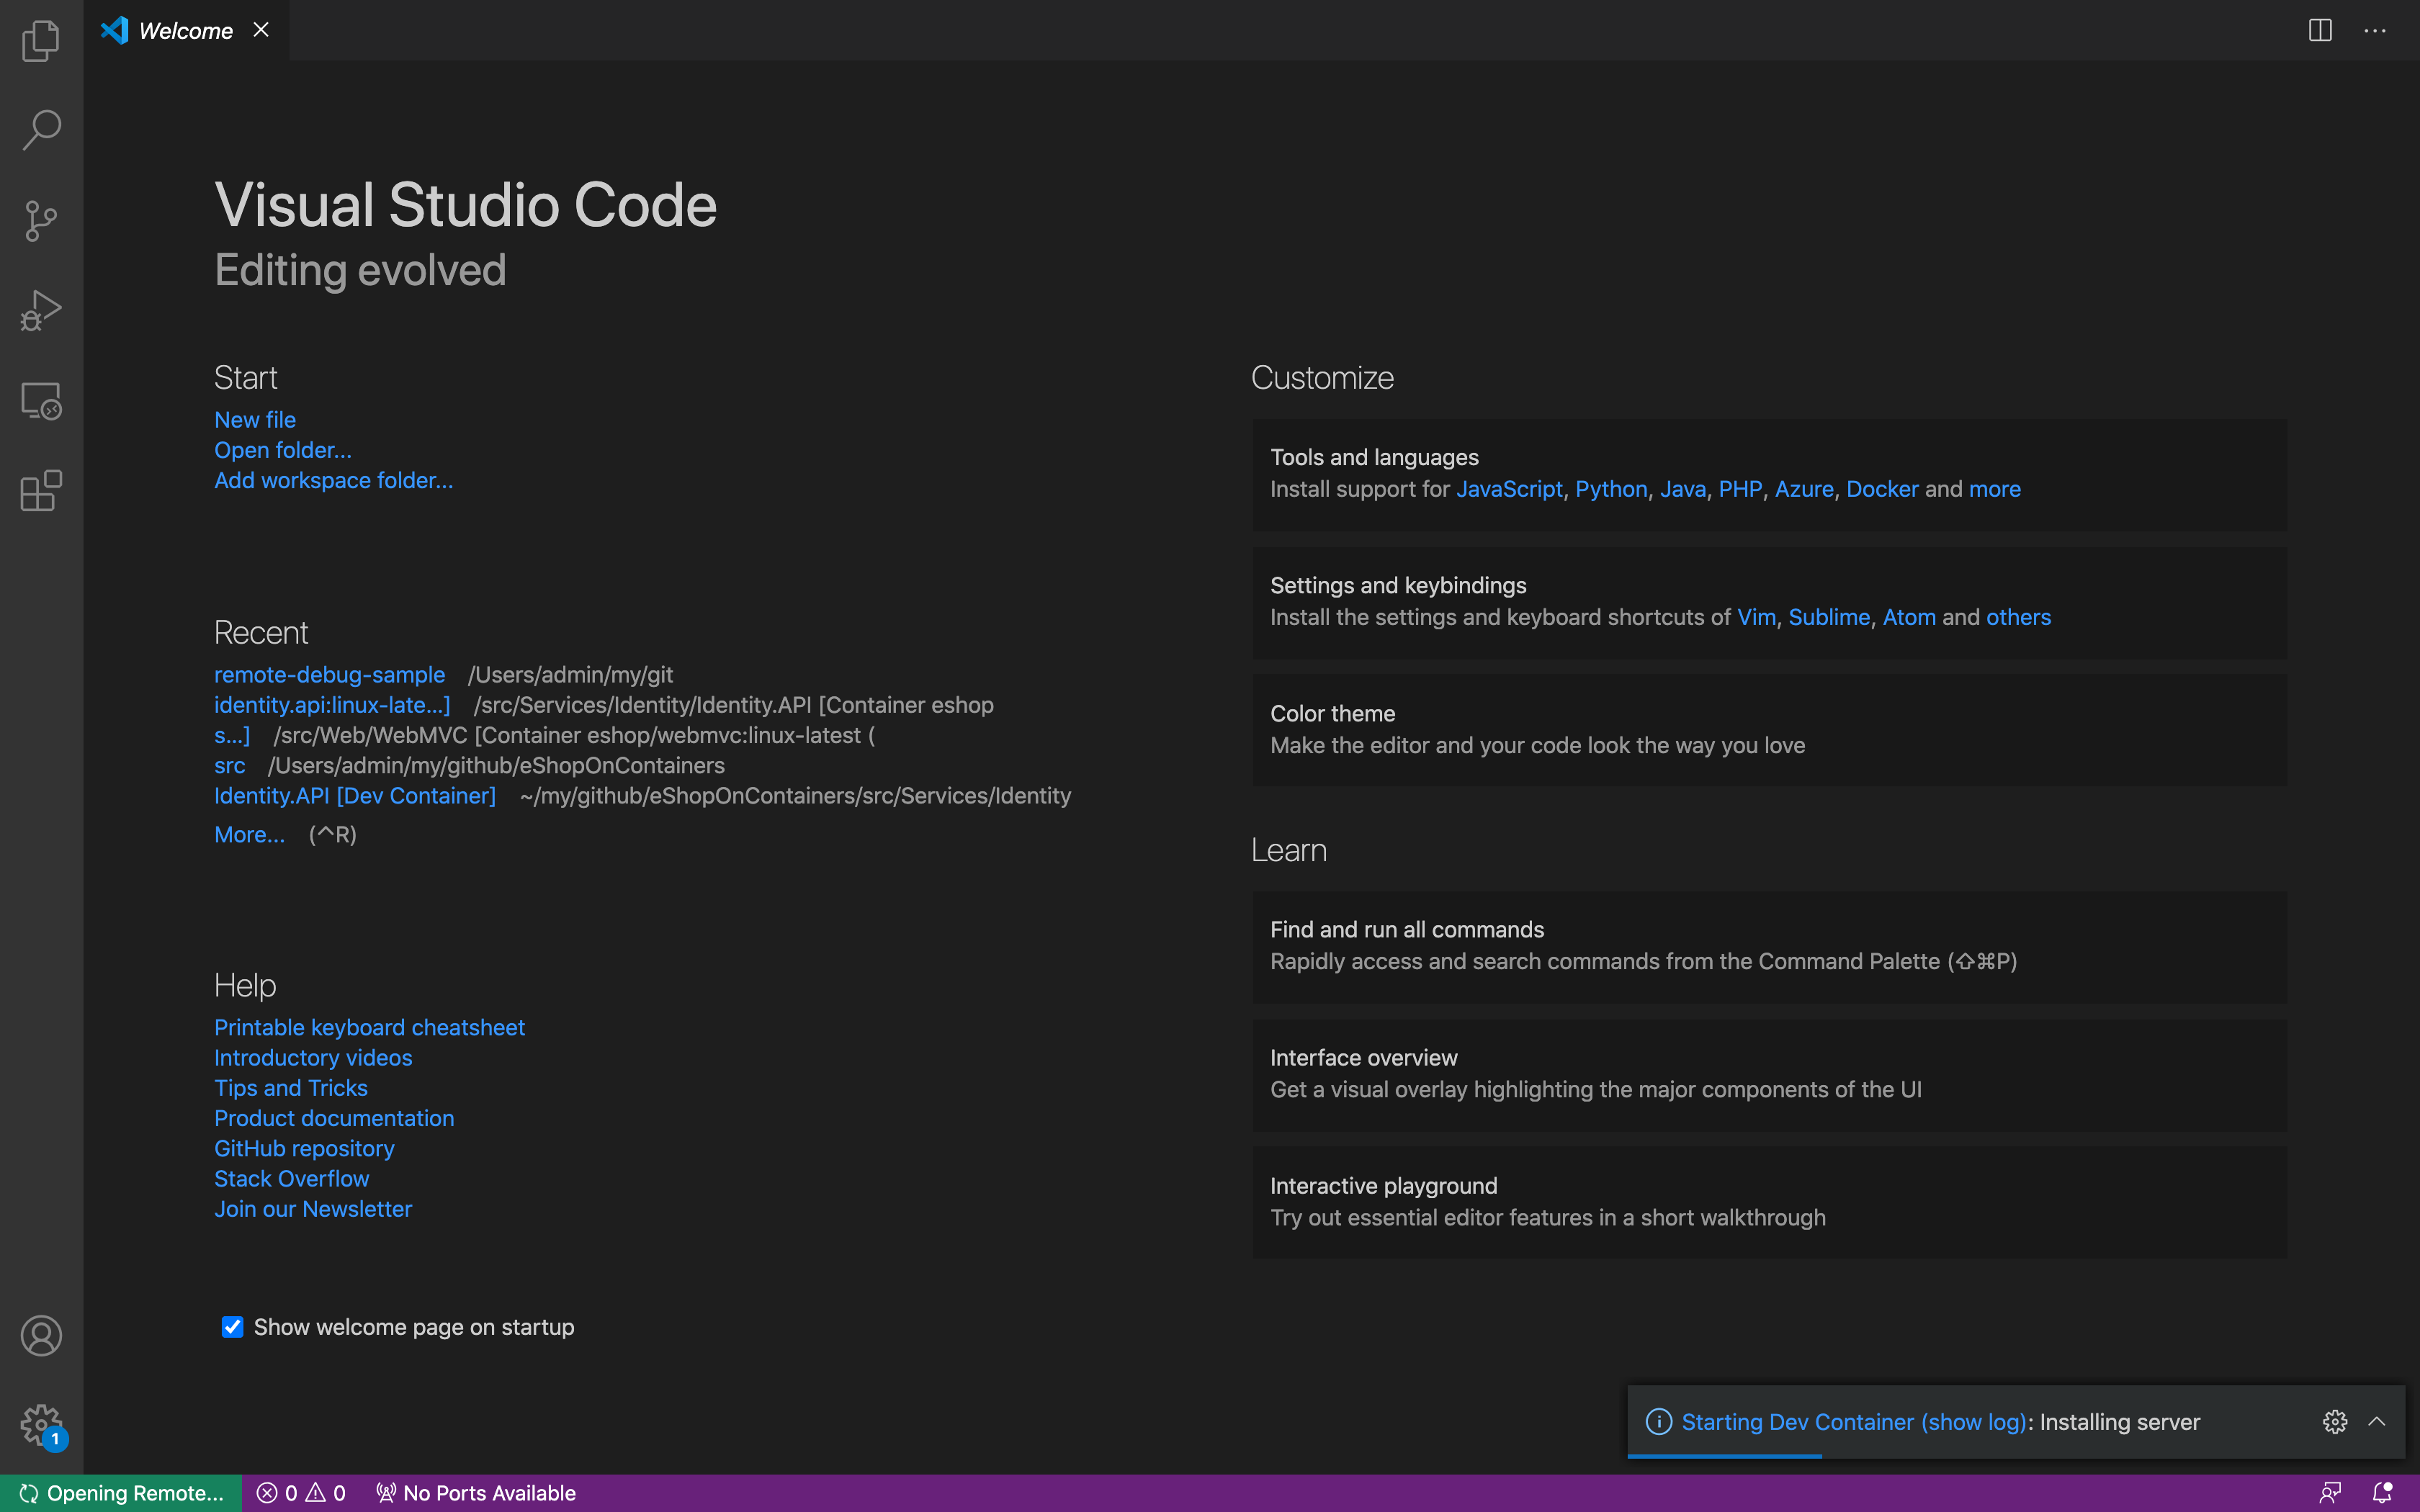Collapse the Dev Container notification
Viewport: 2420px width, 1512px height.
(x=2377, y=1421)
